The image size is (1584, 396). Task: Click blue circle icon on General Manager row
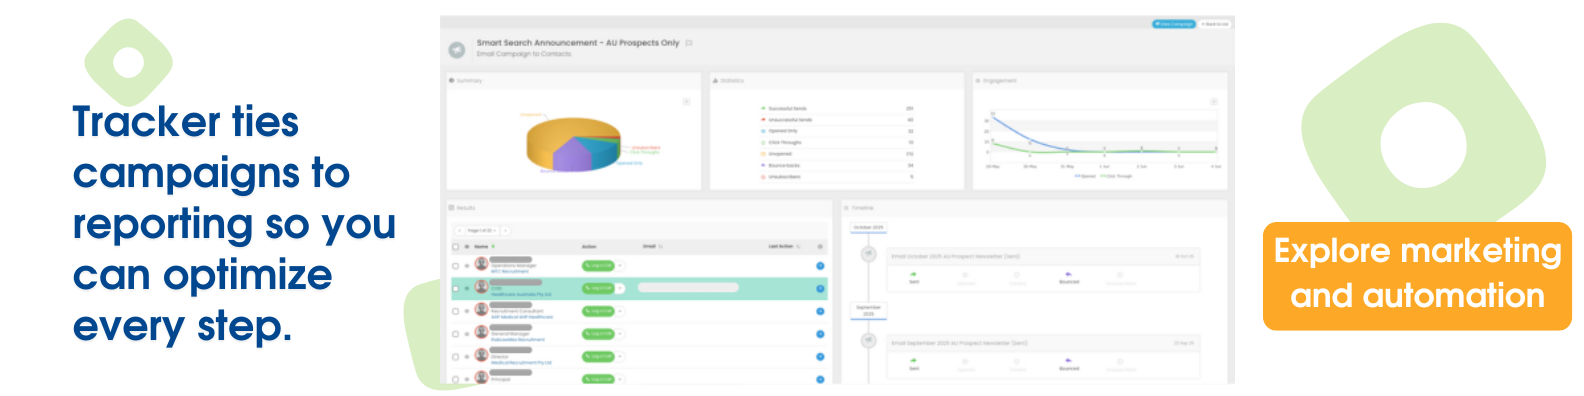(x=820, y=334)
